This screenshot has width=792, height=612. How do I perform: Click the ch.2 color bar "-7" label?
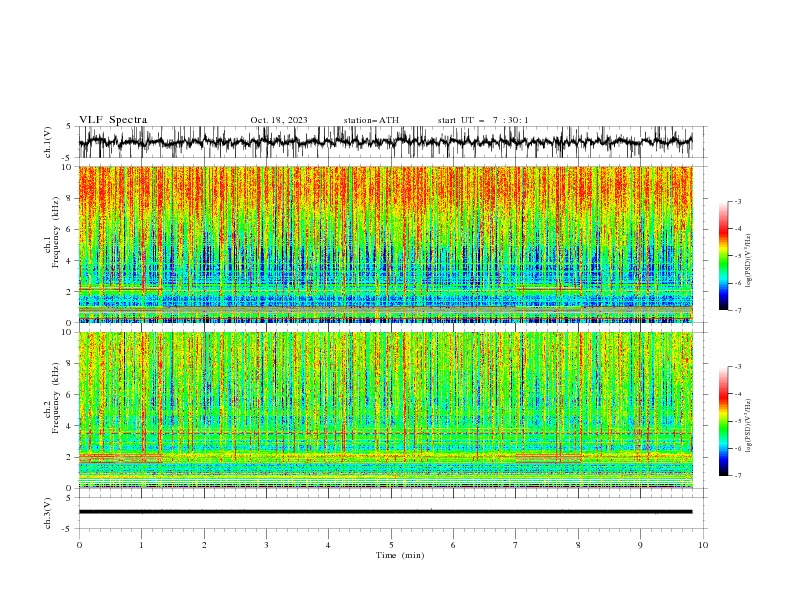pyautogui.click(x=738, y=476)
